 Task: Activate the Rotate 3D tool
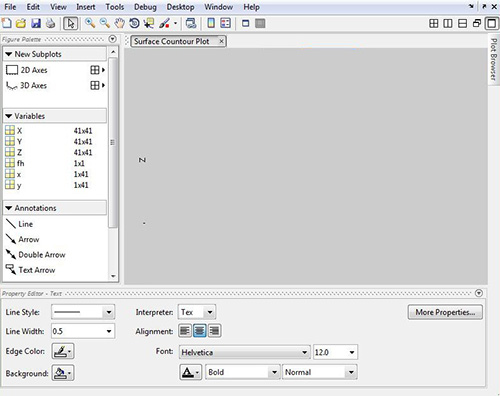point(134,23)
